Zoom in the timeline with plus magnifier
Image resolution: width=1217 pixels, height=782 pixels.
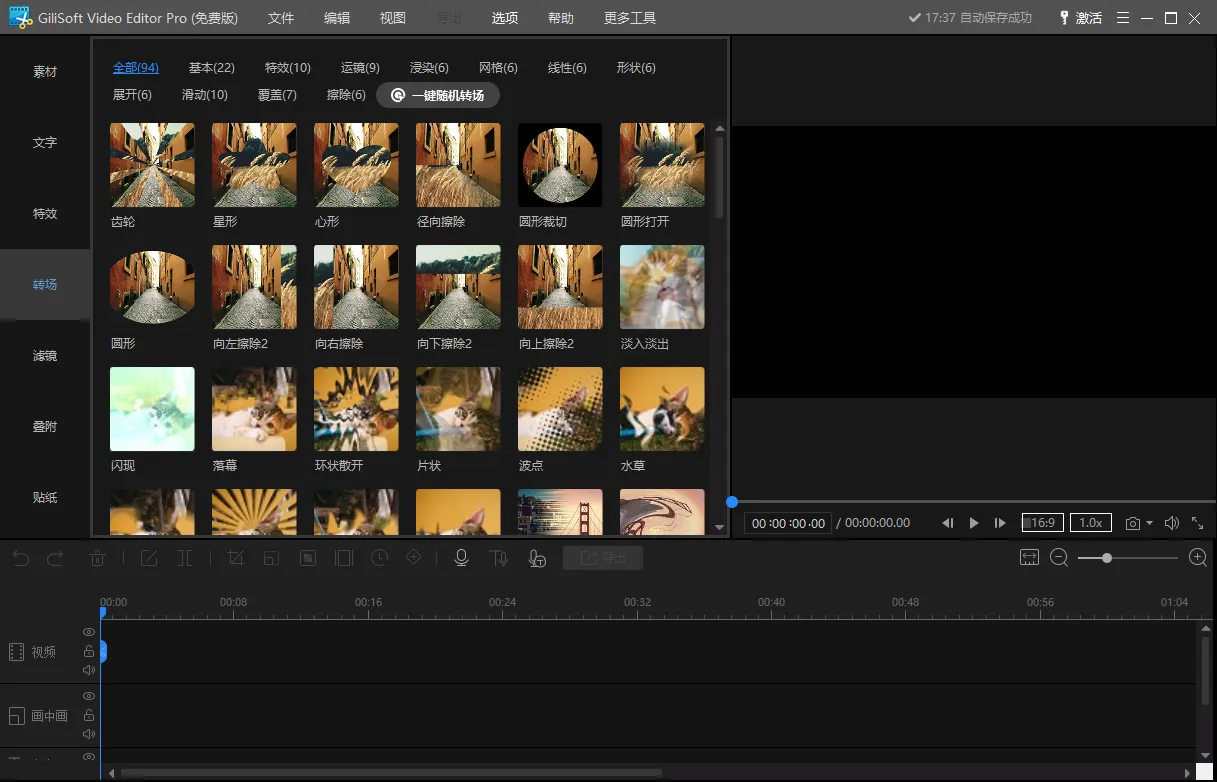pyautogui.click(x=1197, y=558)
